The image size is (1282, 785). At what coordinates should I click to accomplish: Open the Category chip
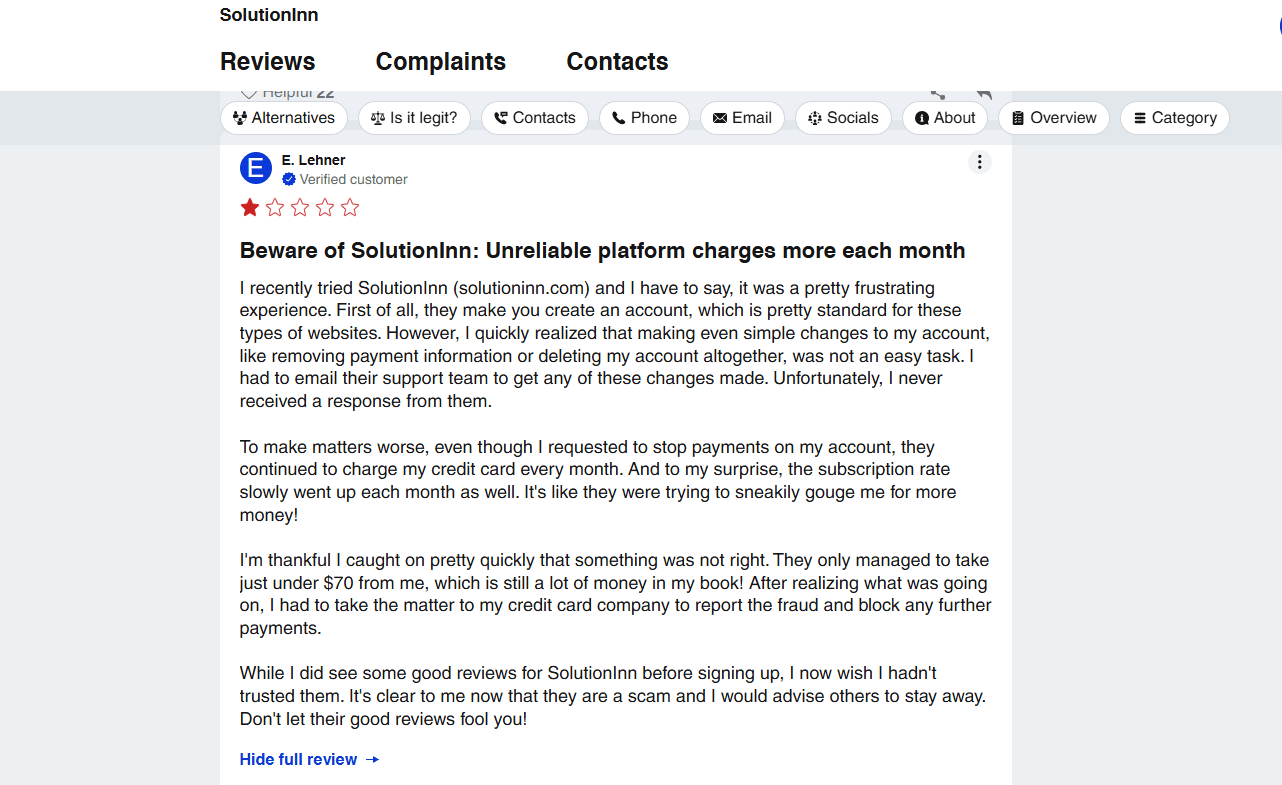pos(1174,118)
